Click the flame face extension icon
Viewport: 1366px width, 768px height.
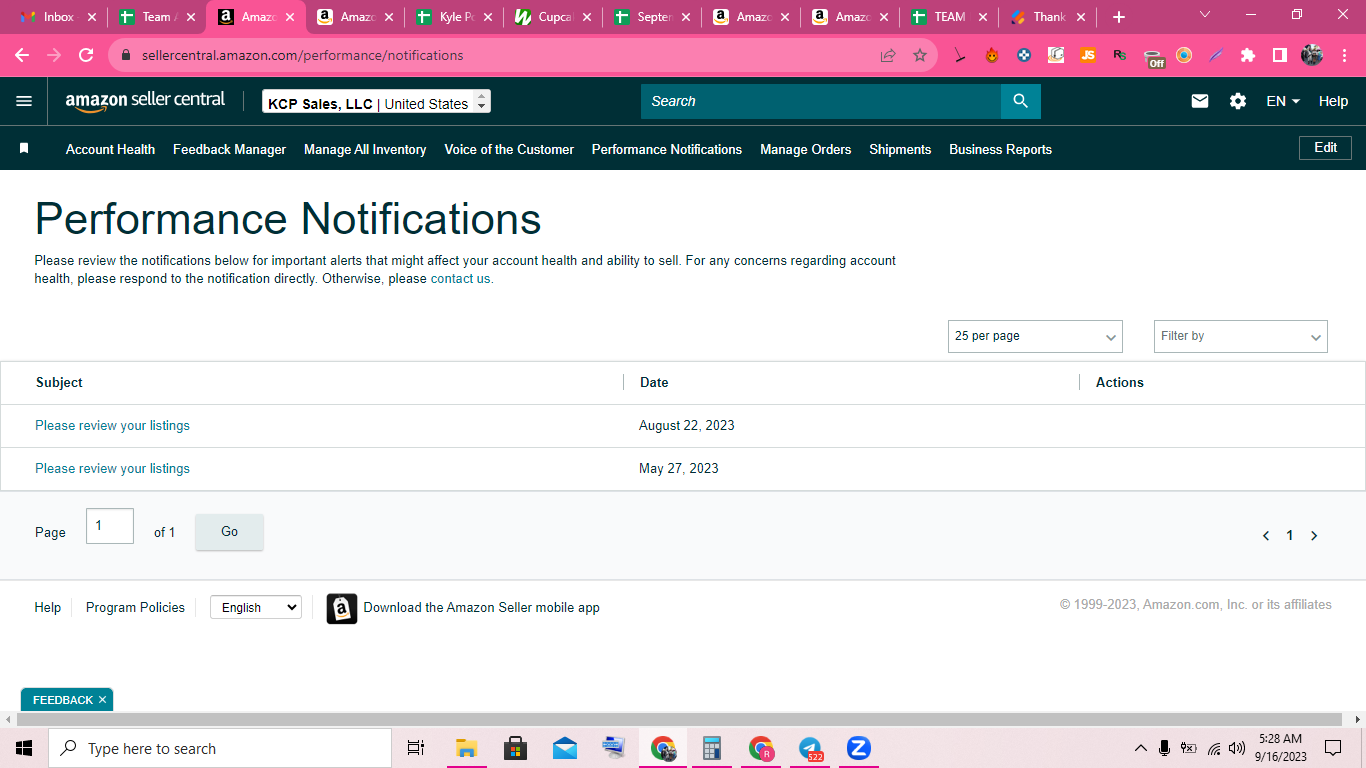pyautogui.click(x=992, y=56)
